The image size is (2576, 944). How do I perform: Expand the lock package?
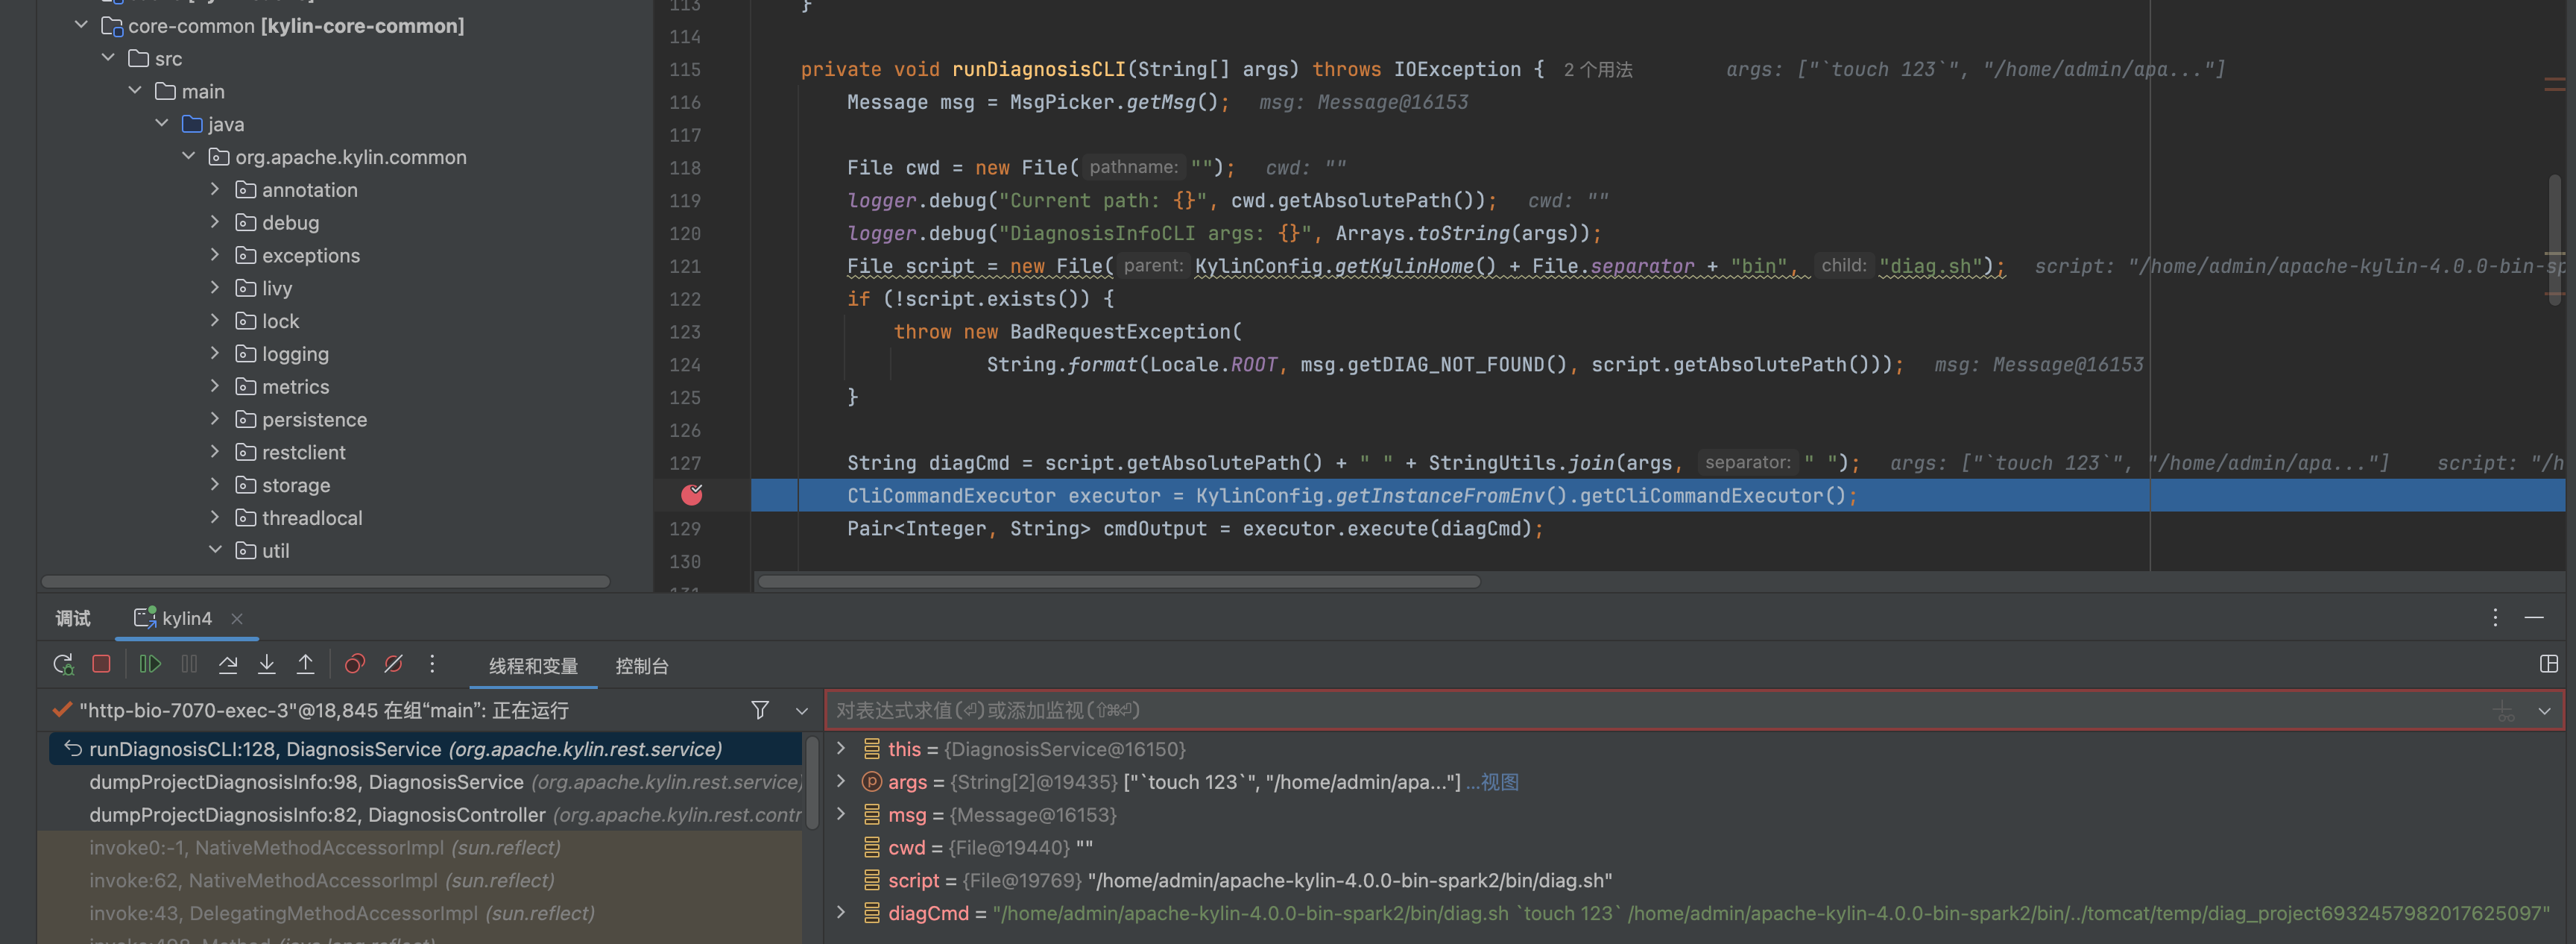click(215, 320)
